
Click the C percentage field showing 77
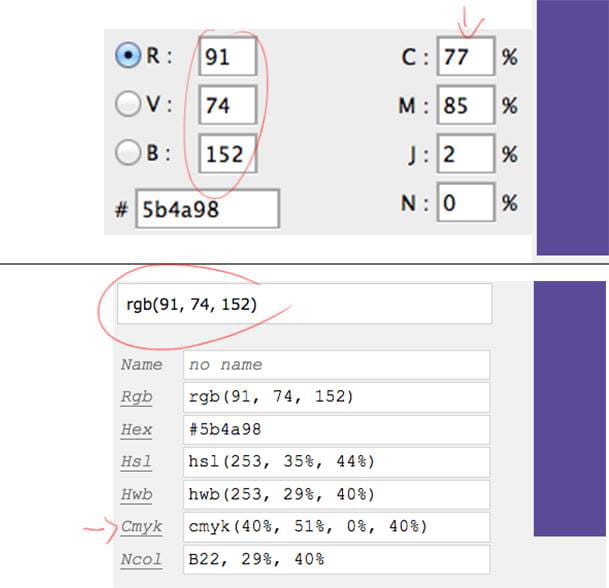(466, 56)
